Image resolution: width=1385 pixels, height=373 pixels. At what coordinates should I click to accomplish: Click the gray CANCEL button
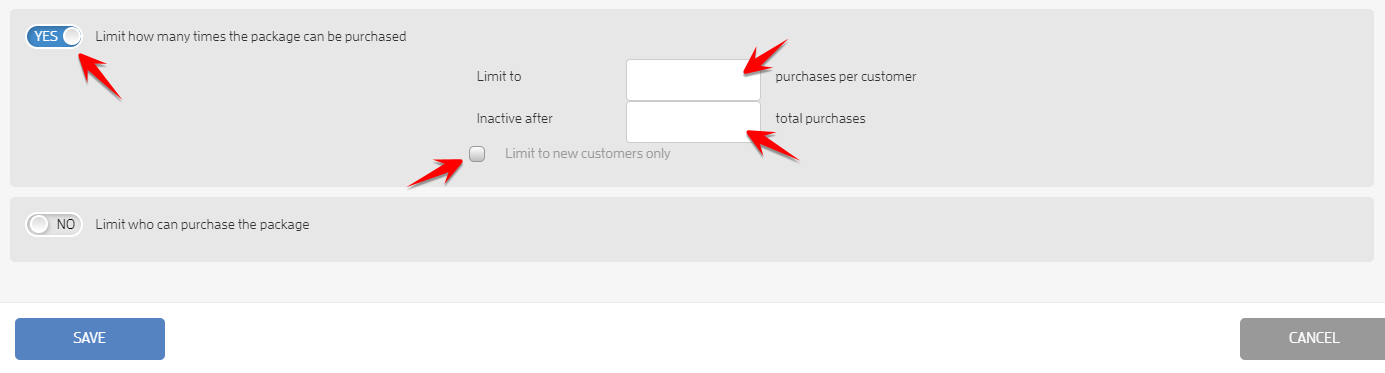coord(1314,338)
